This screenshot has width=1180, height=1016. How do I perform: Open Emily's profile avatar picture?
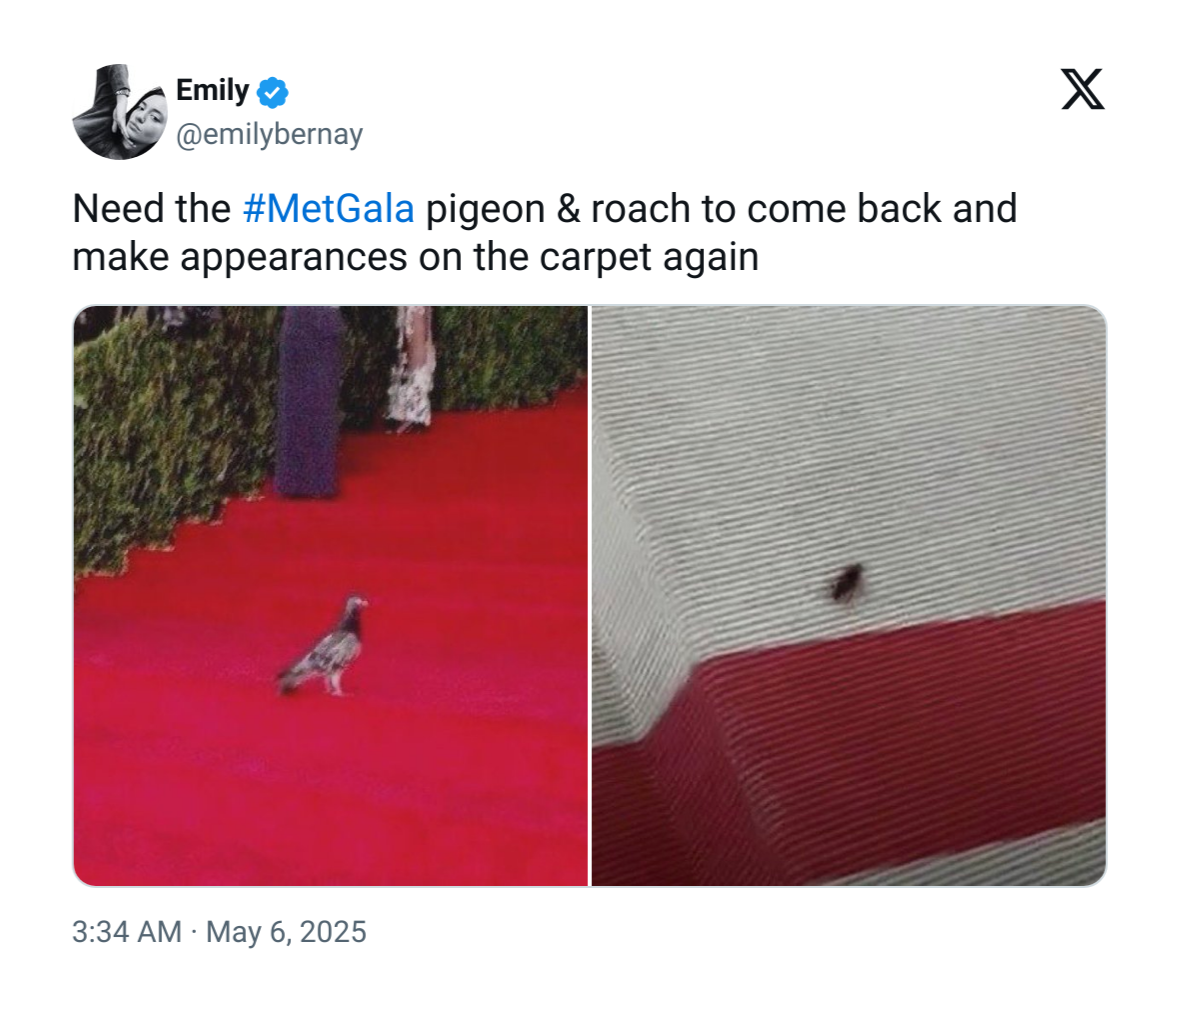click(x=120, y=111)
